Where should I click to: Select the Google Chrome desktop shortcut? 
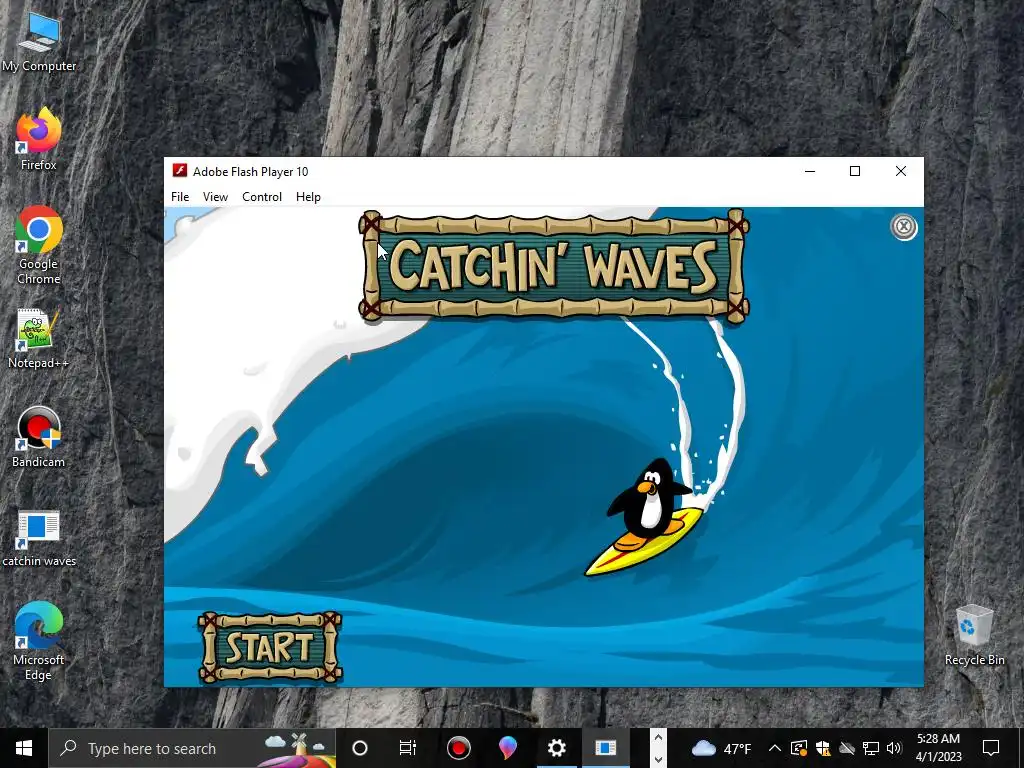(39, 246)
